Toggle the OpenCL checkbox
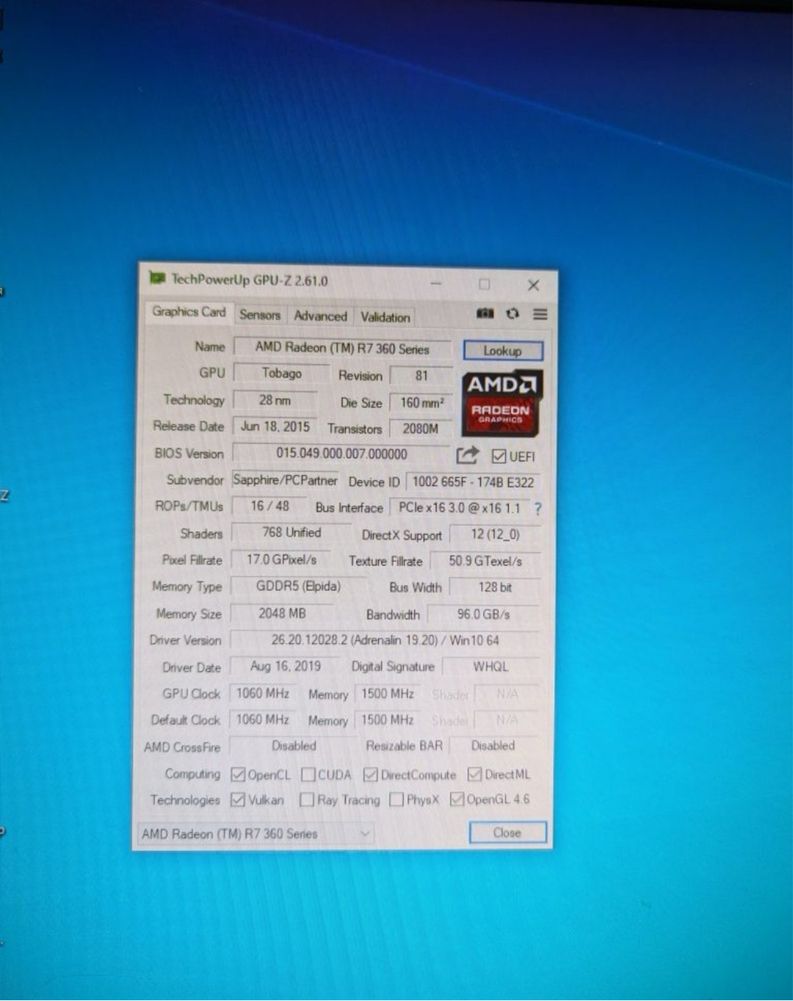 (x=238, y=774)
